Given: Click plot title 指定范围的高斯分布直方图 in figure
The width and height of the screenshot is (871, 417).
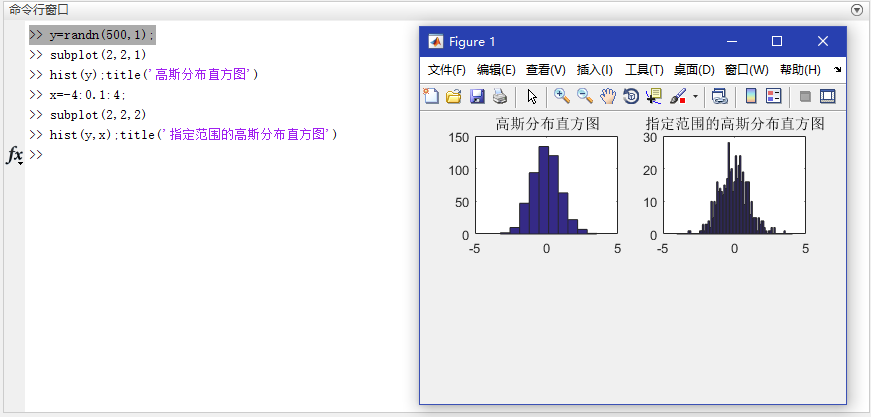Looking at the screenshot, I should coord(735,123).
